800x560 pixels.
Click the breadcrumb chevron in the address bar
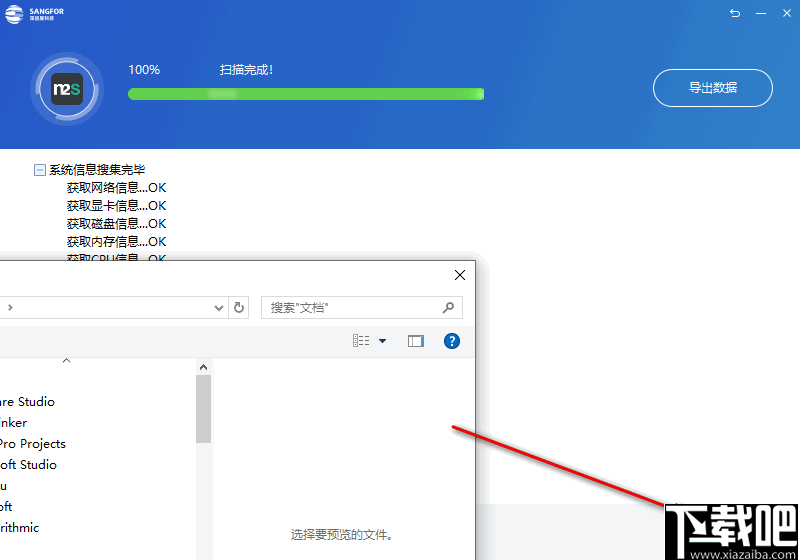pyautogui.click(x=10, y=308)
